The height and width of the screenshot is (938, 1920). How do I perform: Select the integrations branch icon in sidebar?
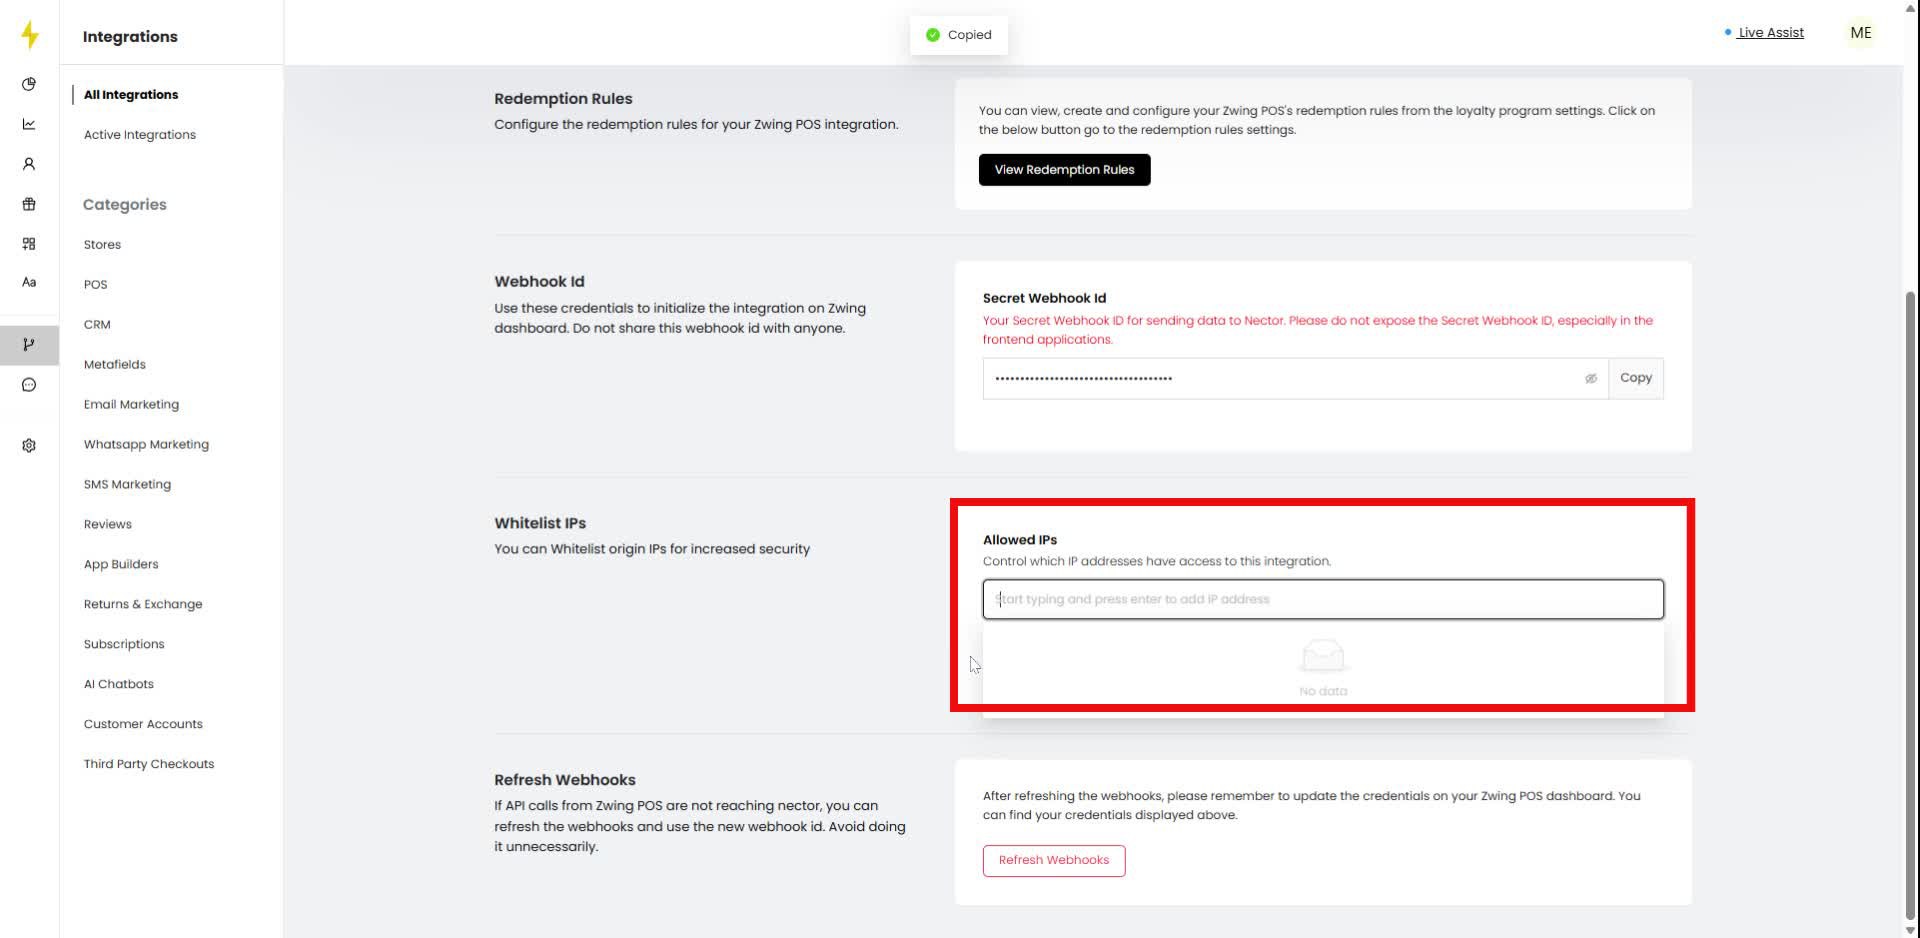29,345
